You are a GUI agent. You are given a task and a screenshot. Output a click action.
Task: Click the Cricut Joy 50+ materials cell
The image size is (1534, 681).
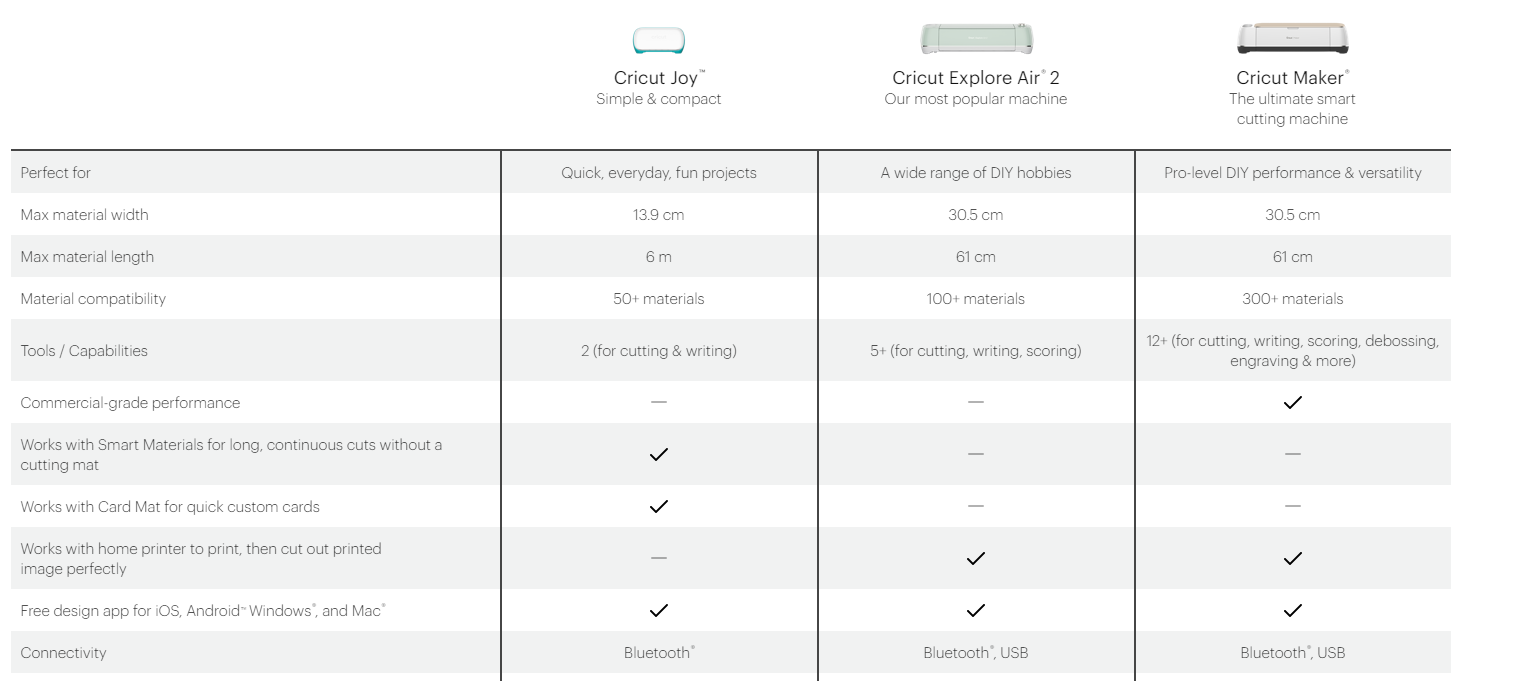(x=659, y=299)
